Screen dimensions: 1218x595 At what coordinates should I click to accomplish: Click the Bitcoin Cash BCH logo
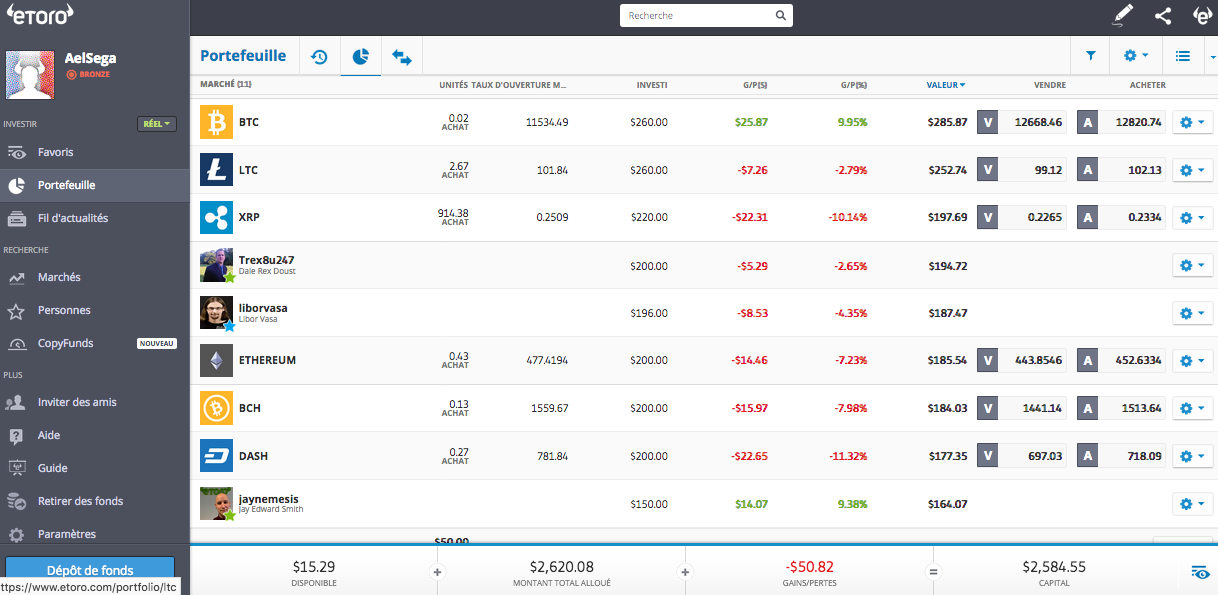[216, 408]
